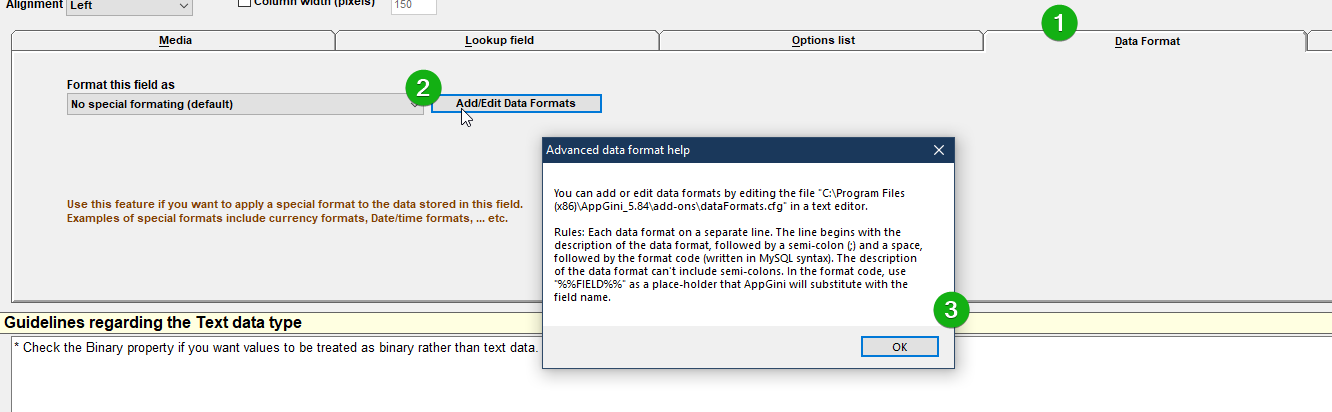Enable the Column width (pixels) checkbox
This screenshot has width=1332, height=412.
[244, 3]
